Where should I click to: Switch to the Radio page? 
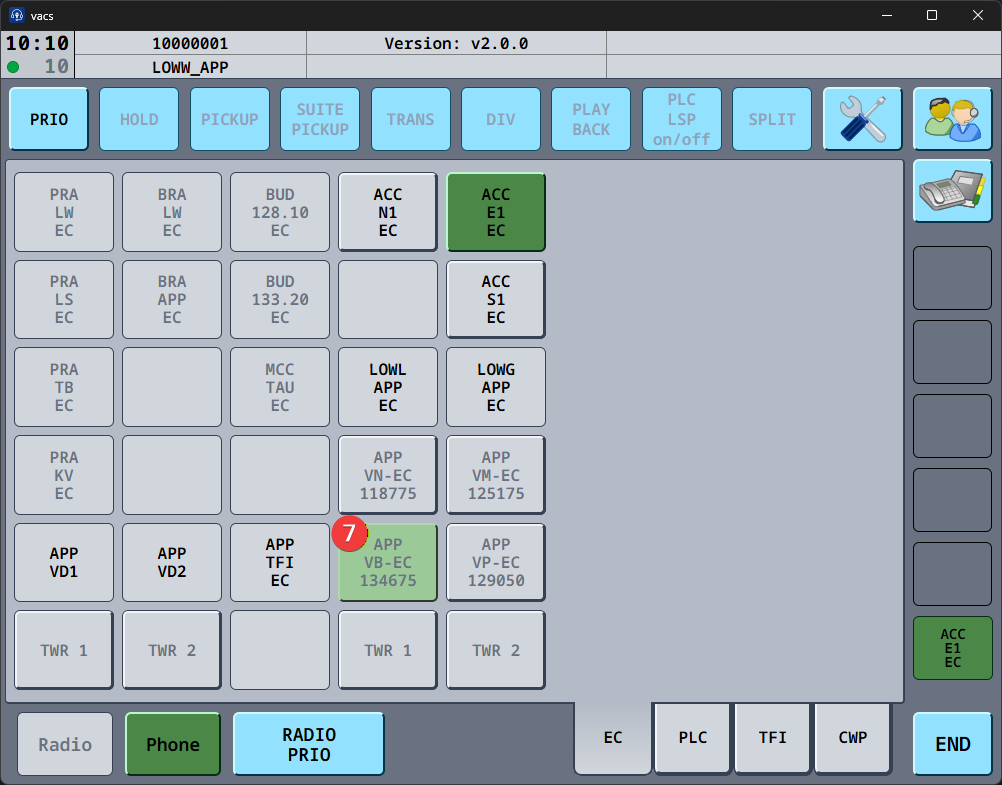coord(65,744)
